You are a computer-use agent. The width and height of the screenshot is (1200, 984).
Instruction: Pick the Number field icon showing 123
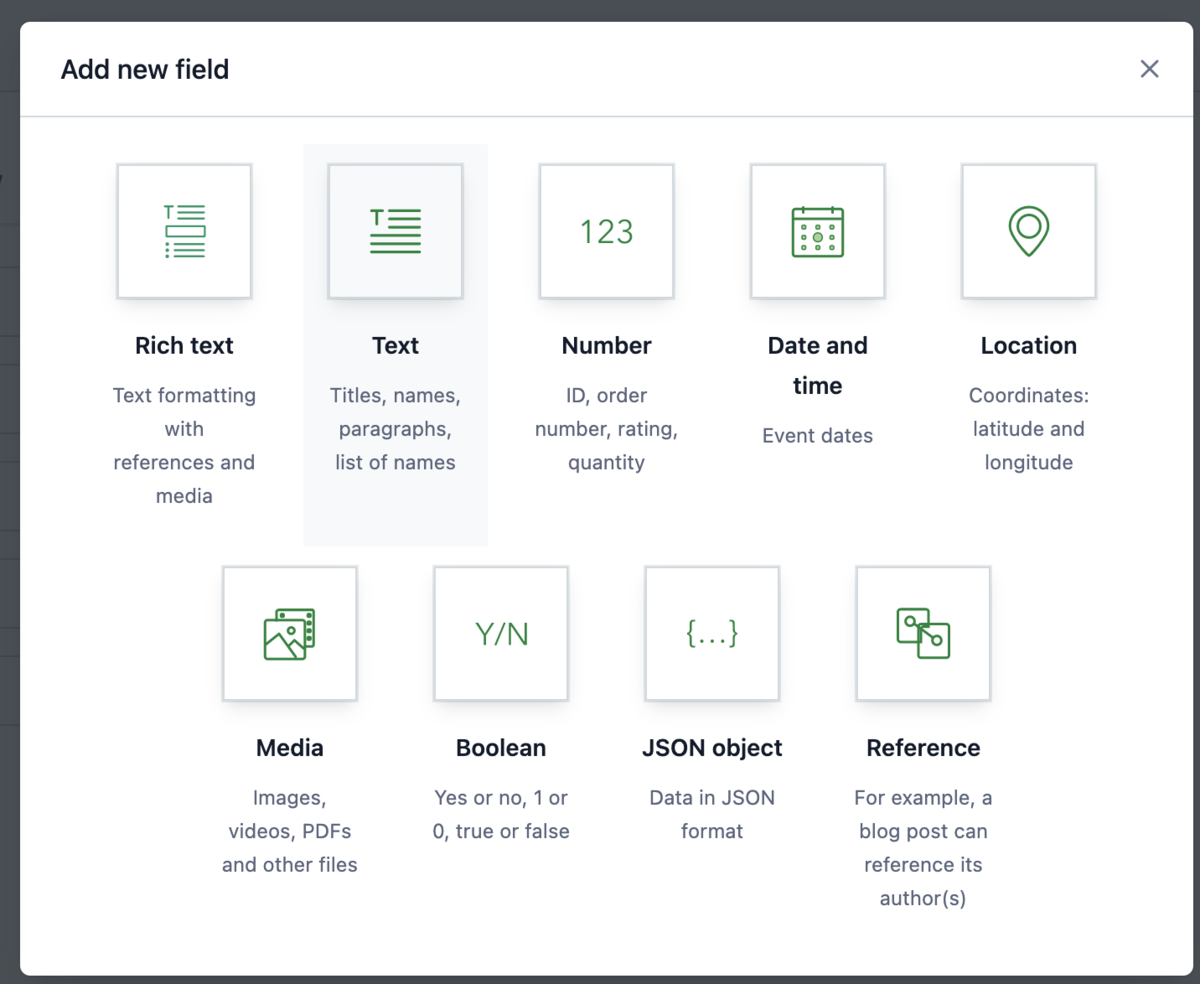coord(607,231)
